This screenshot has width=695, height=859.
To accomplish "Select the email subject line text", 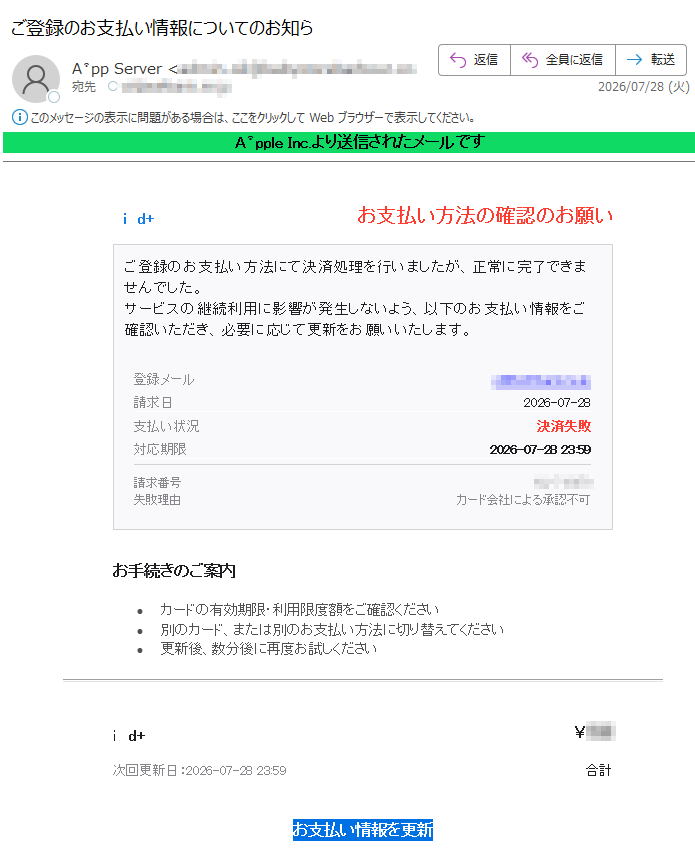I will 162,27.
